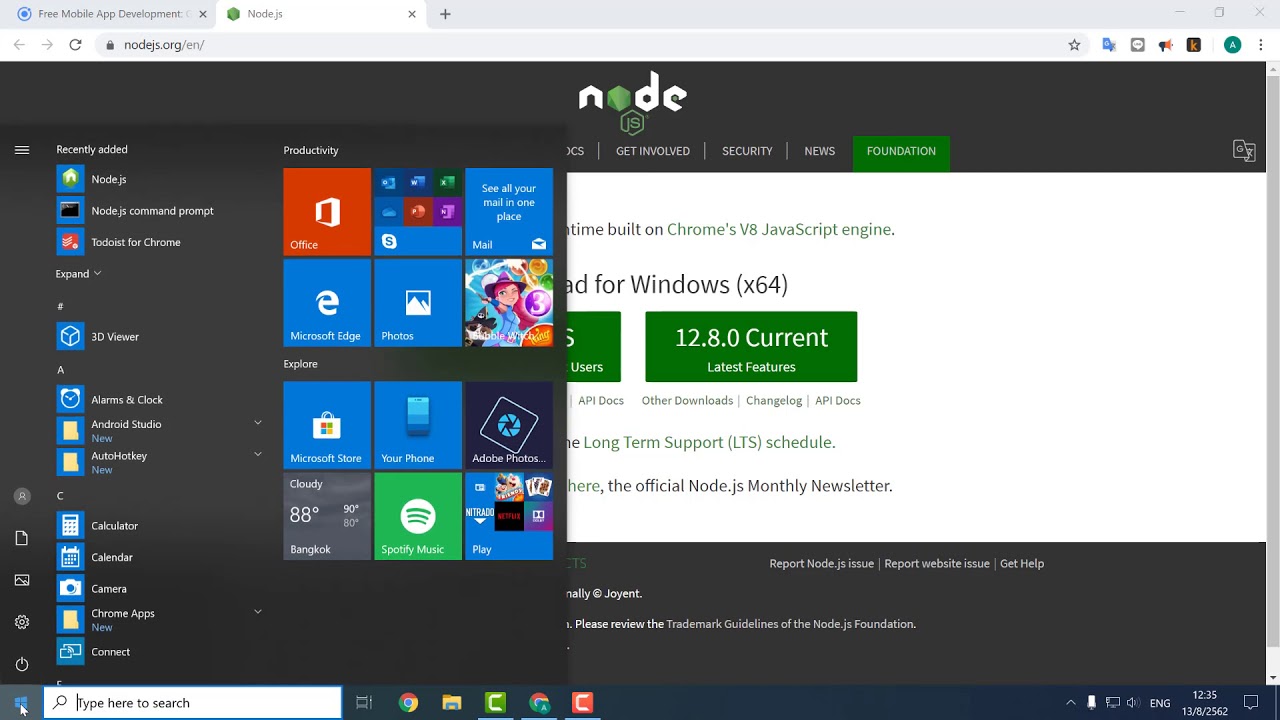Click the Power icon in Start menu
This screenshot has width=1280, height=720.
(x=22, y=664)
